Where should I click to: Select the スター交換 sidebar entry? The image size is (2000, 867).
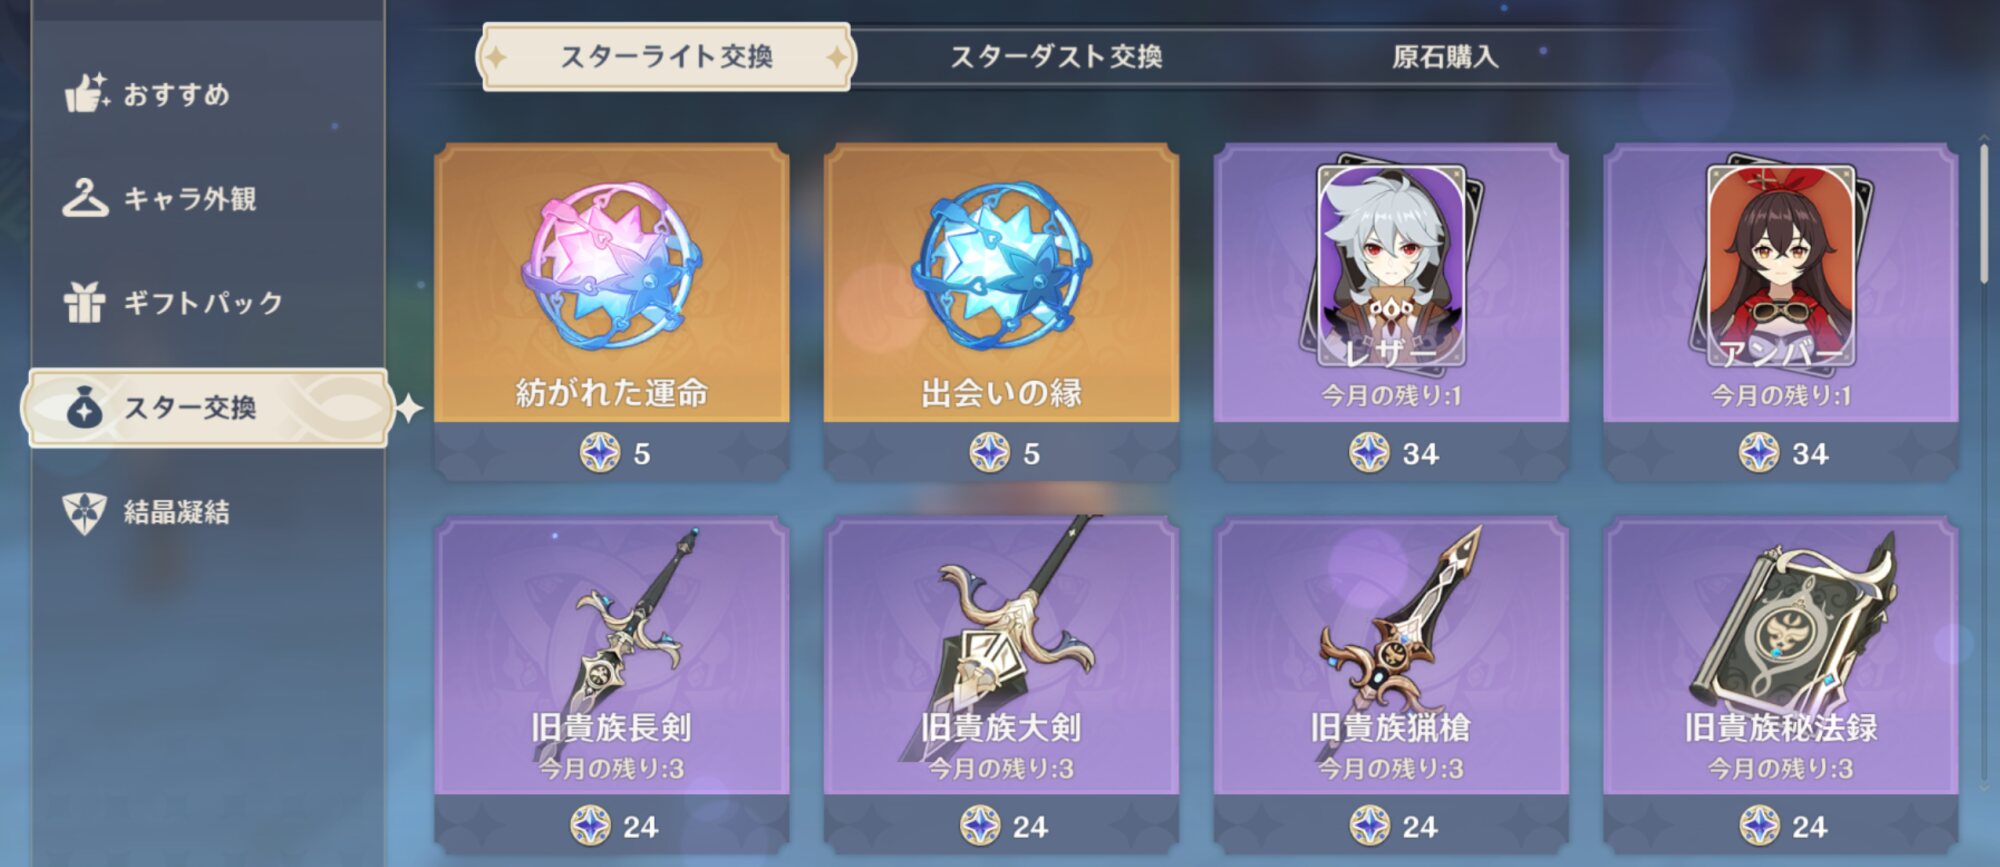click(x=207, y=407)
